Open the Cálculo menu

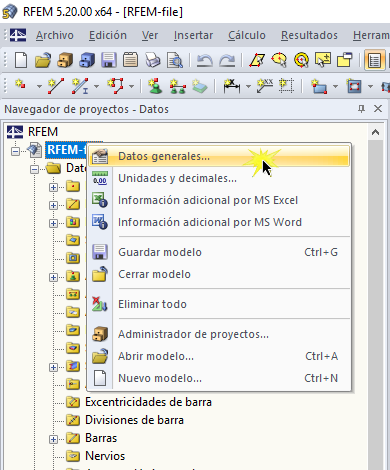pyautogui.click(x=247, y=35)
